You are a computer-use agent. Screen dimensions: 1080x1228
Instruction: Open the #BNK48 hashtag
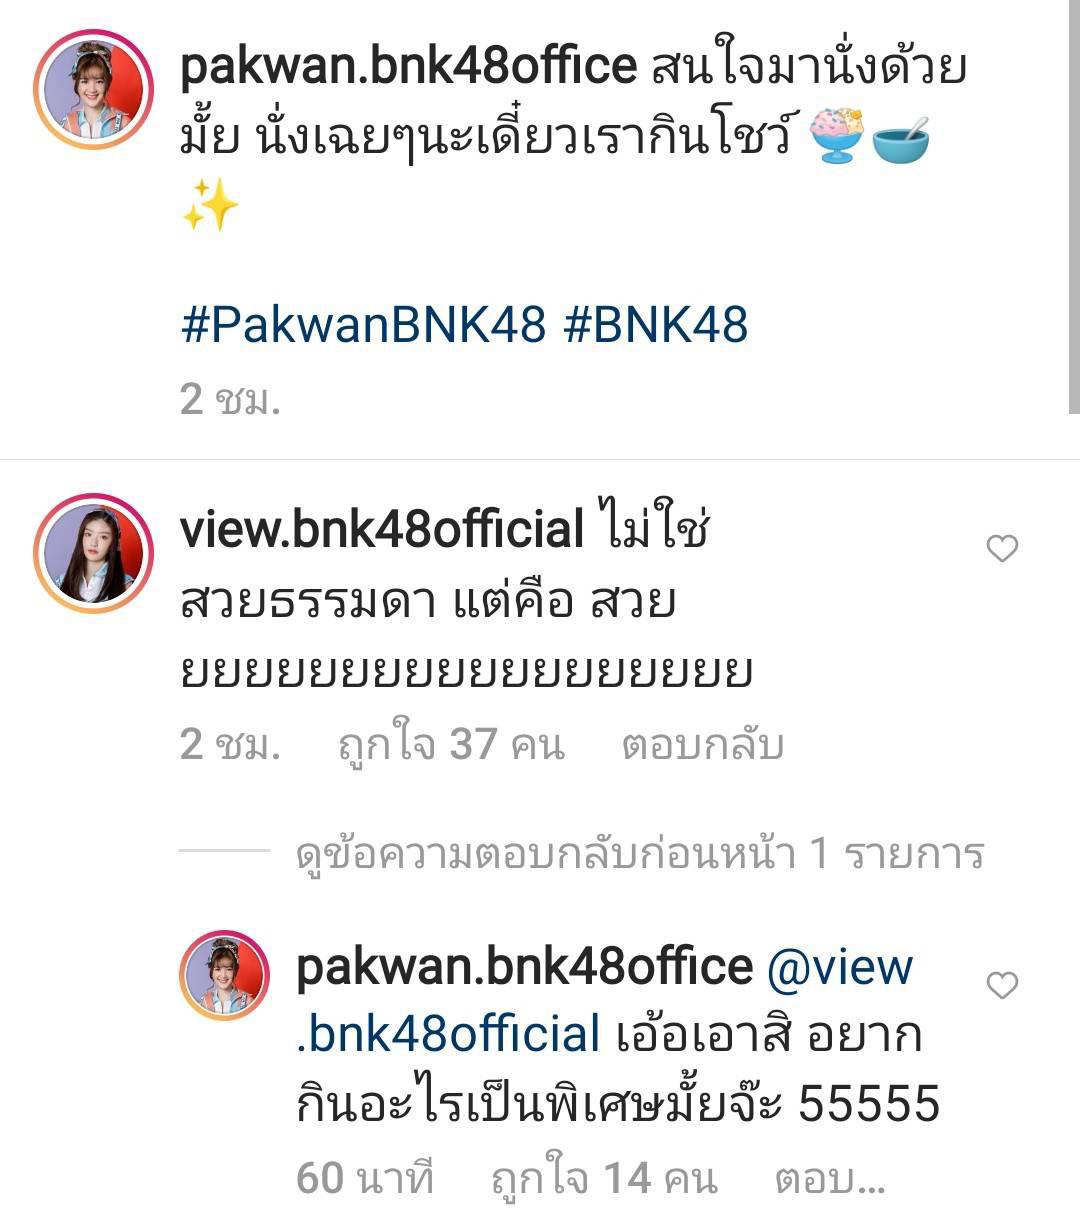(x=656, y=325)
